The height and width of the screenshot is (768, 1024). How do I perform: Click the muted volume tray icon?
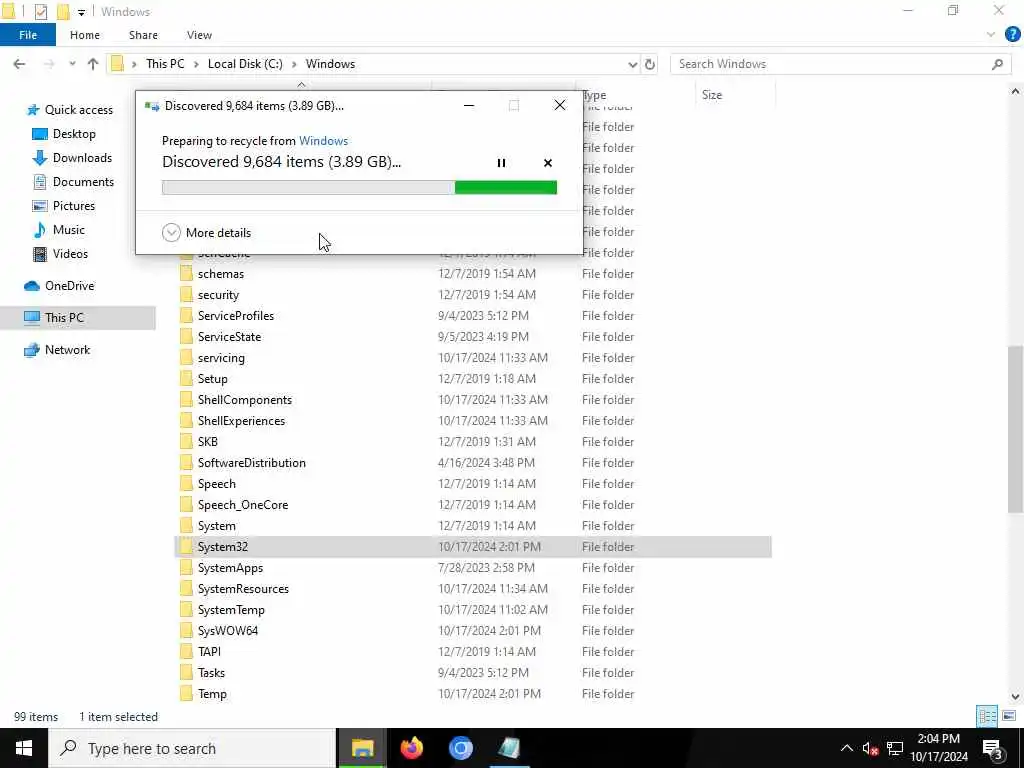click(x=870, y=748)
